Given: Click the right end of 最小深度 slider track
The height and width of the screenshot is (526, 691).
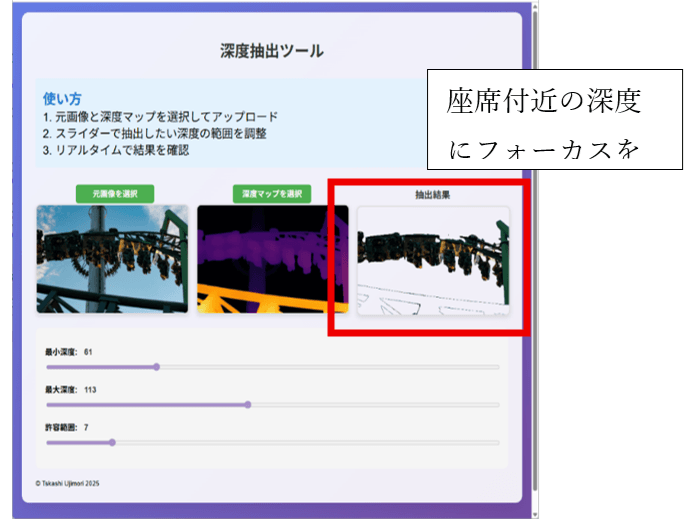Looking at the screenshot, I should (x=496, y=367).
